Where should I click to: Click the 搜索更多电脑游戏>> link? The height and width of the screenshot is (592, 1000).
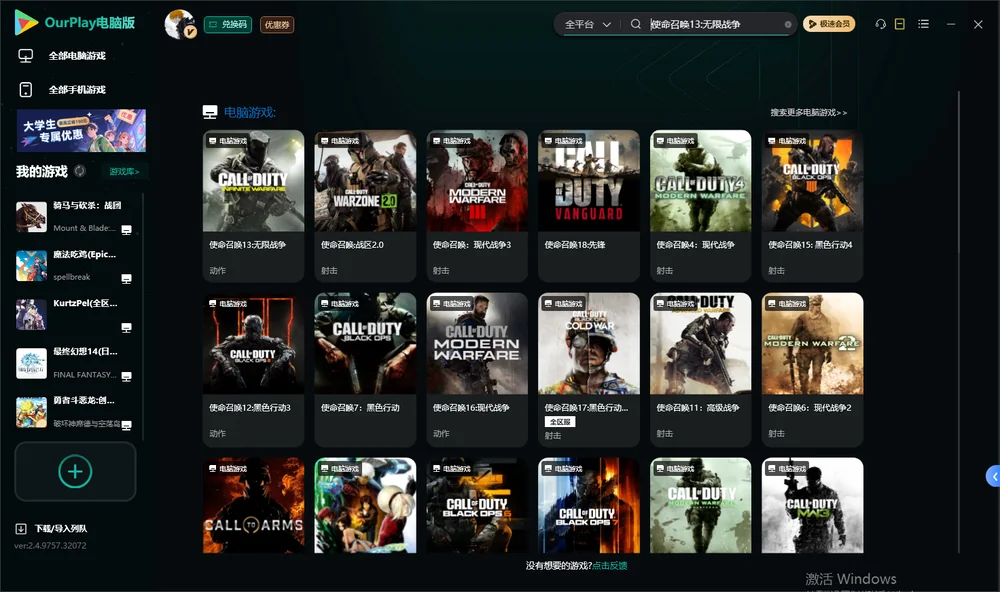click(x=808, y=112)
